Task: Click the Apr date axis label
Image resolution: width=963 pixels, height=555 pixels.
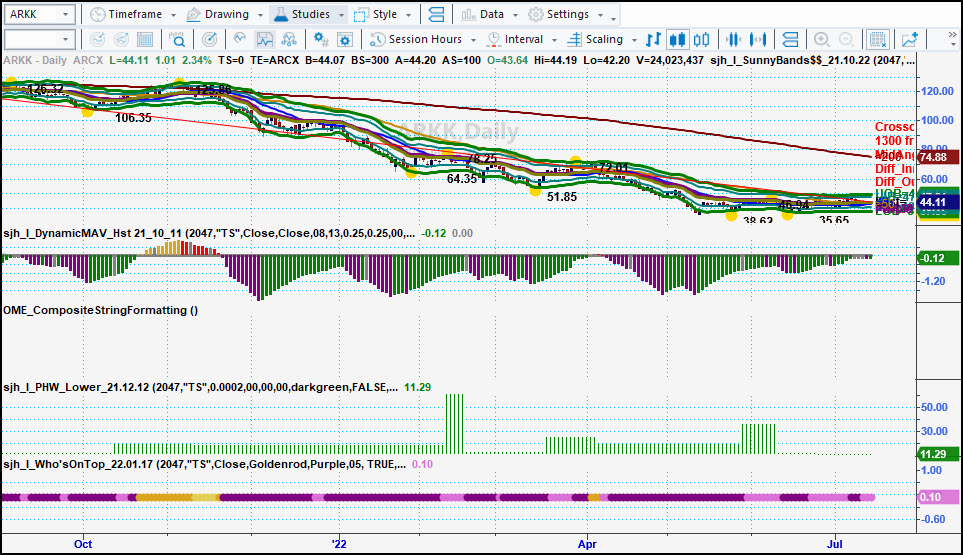Action: (x=587, y=544)
